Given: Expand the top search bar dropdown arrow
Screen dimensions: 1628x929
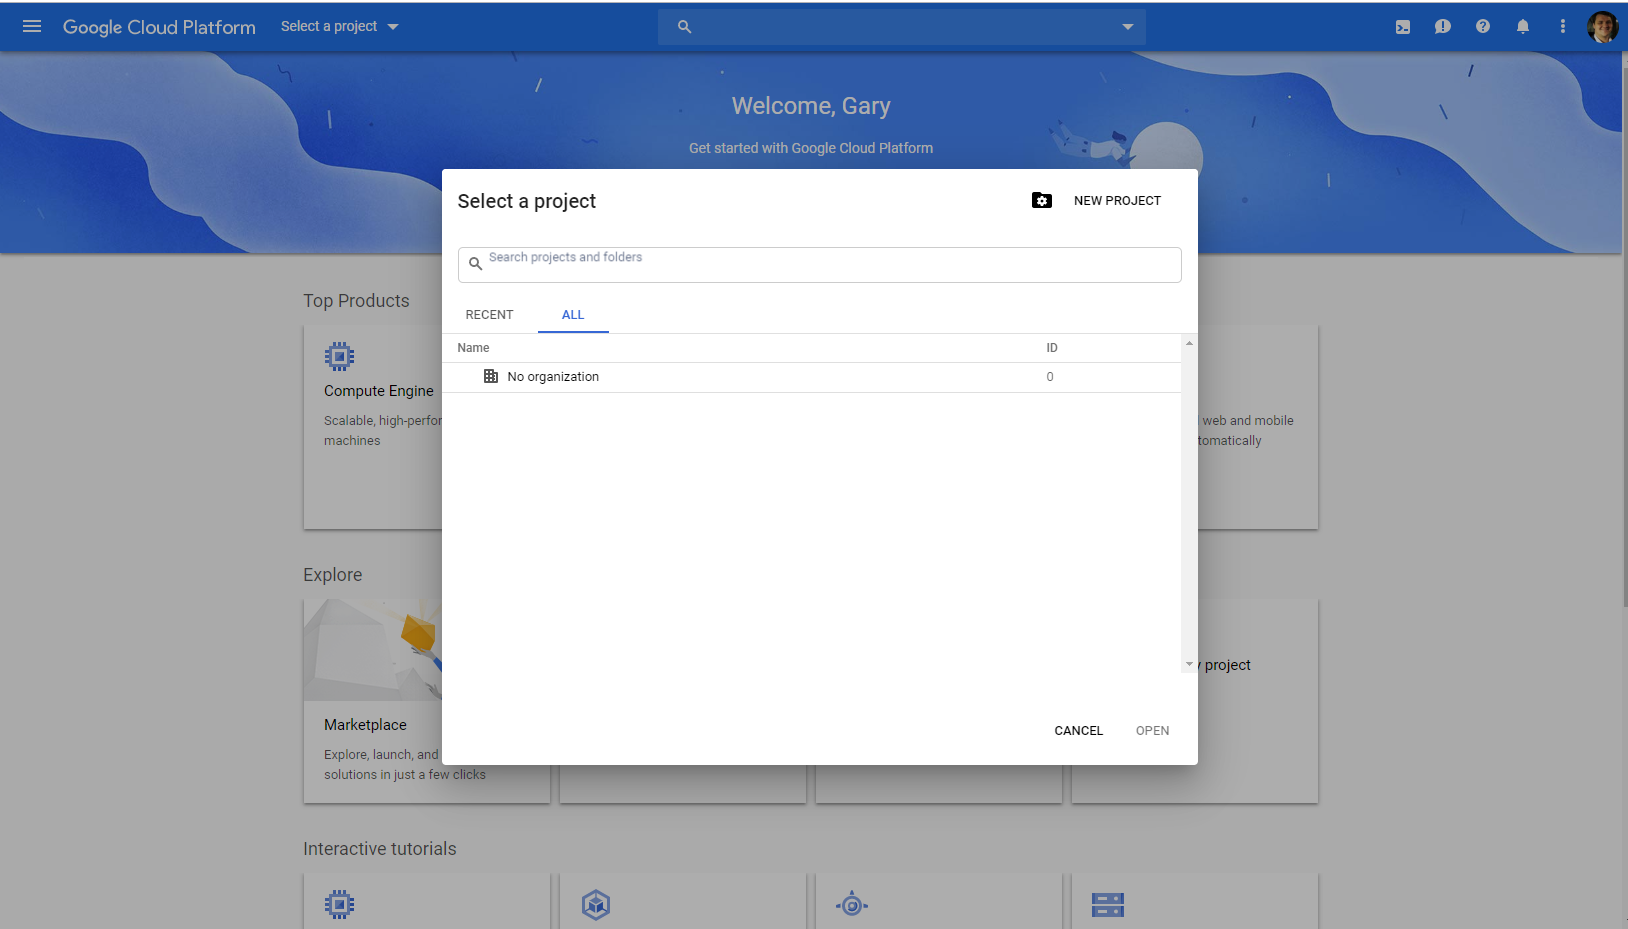Looking at the screenshot, I should [1128, 27].
